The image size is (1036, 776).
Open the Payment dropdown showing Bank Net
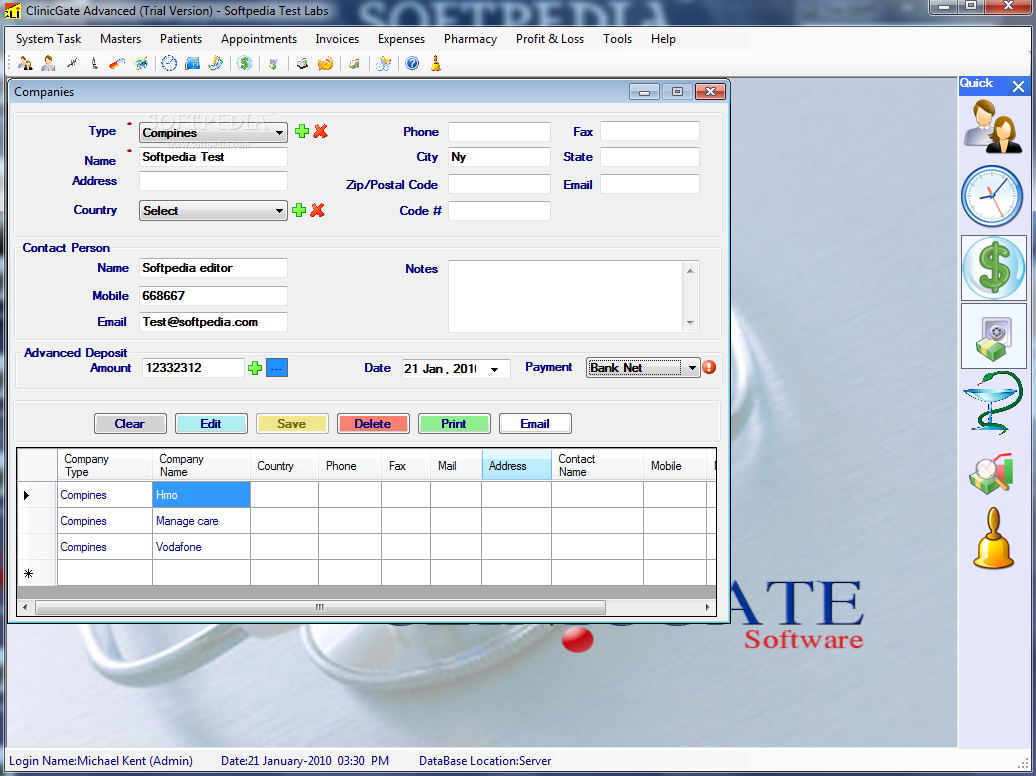tap(643, 368)
